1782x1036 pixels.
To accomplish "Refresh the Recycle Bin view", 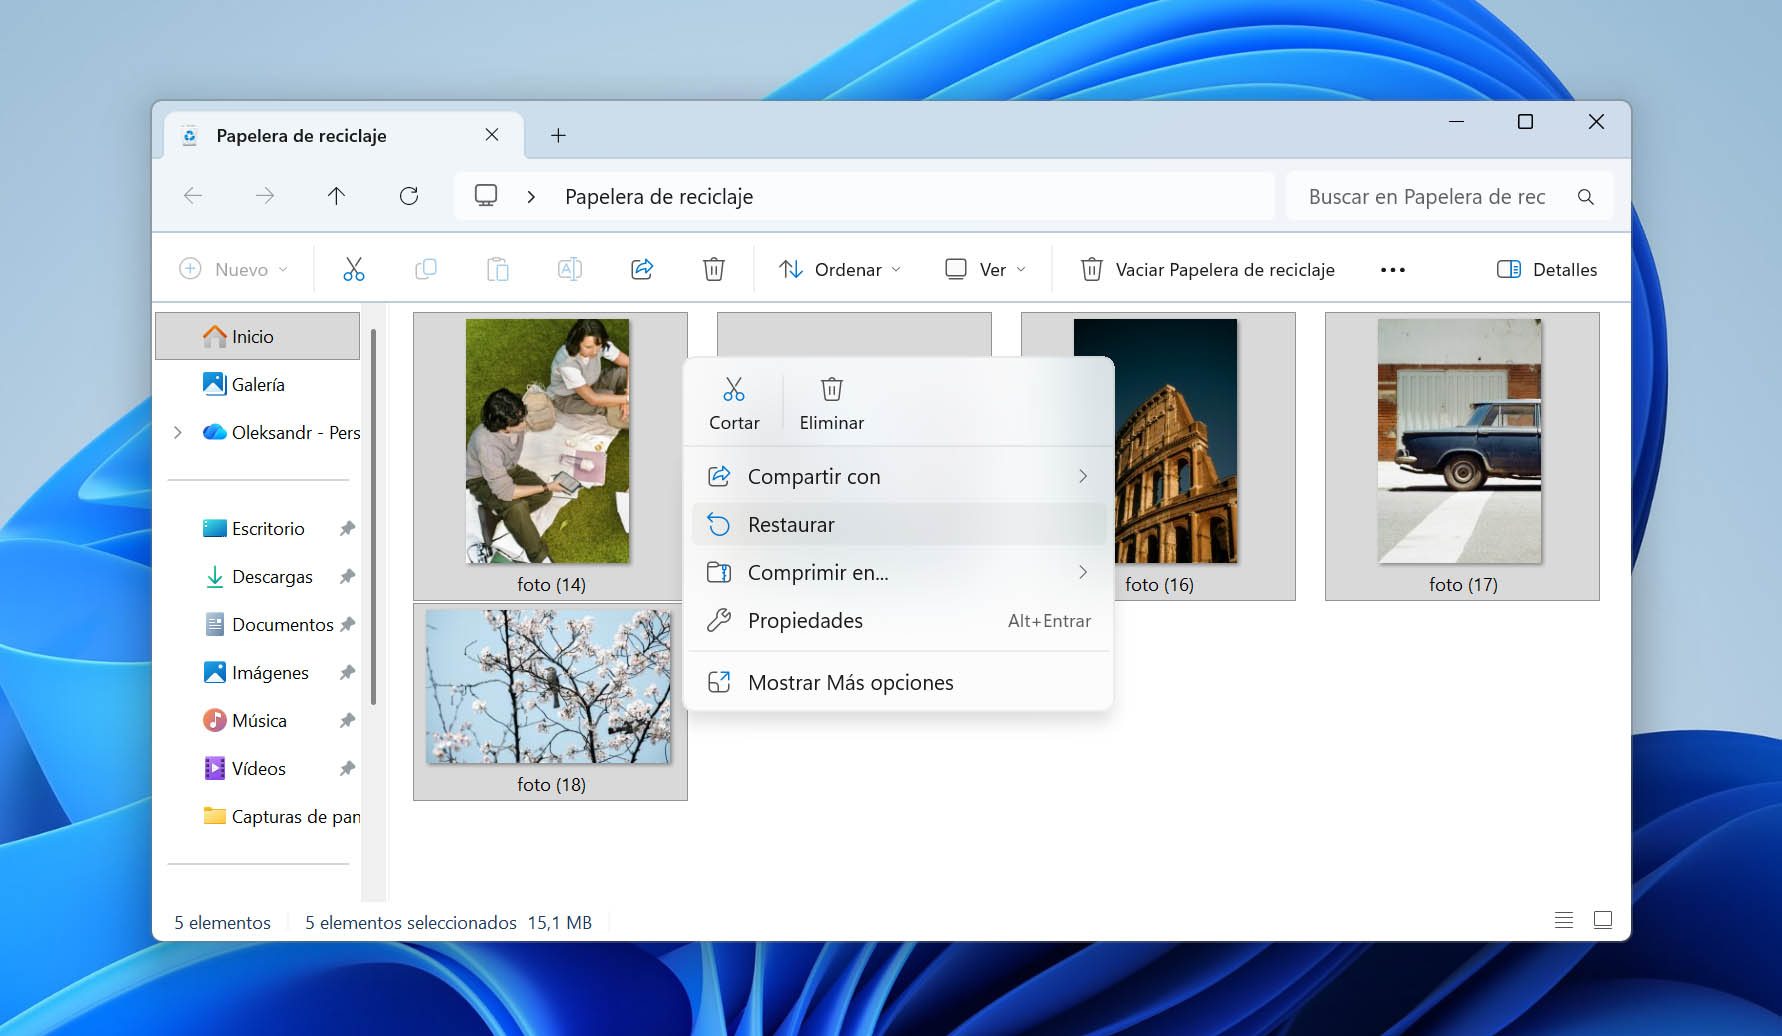I will coord(409,196).
